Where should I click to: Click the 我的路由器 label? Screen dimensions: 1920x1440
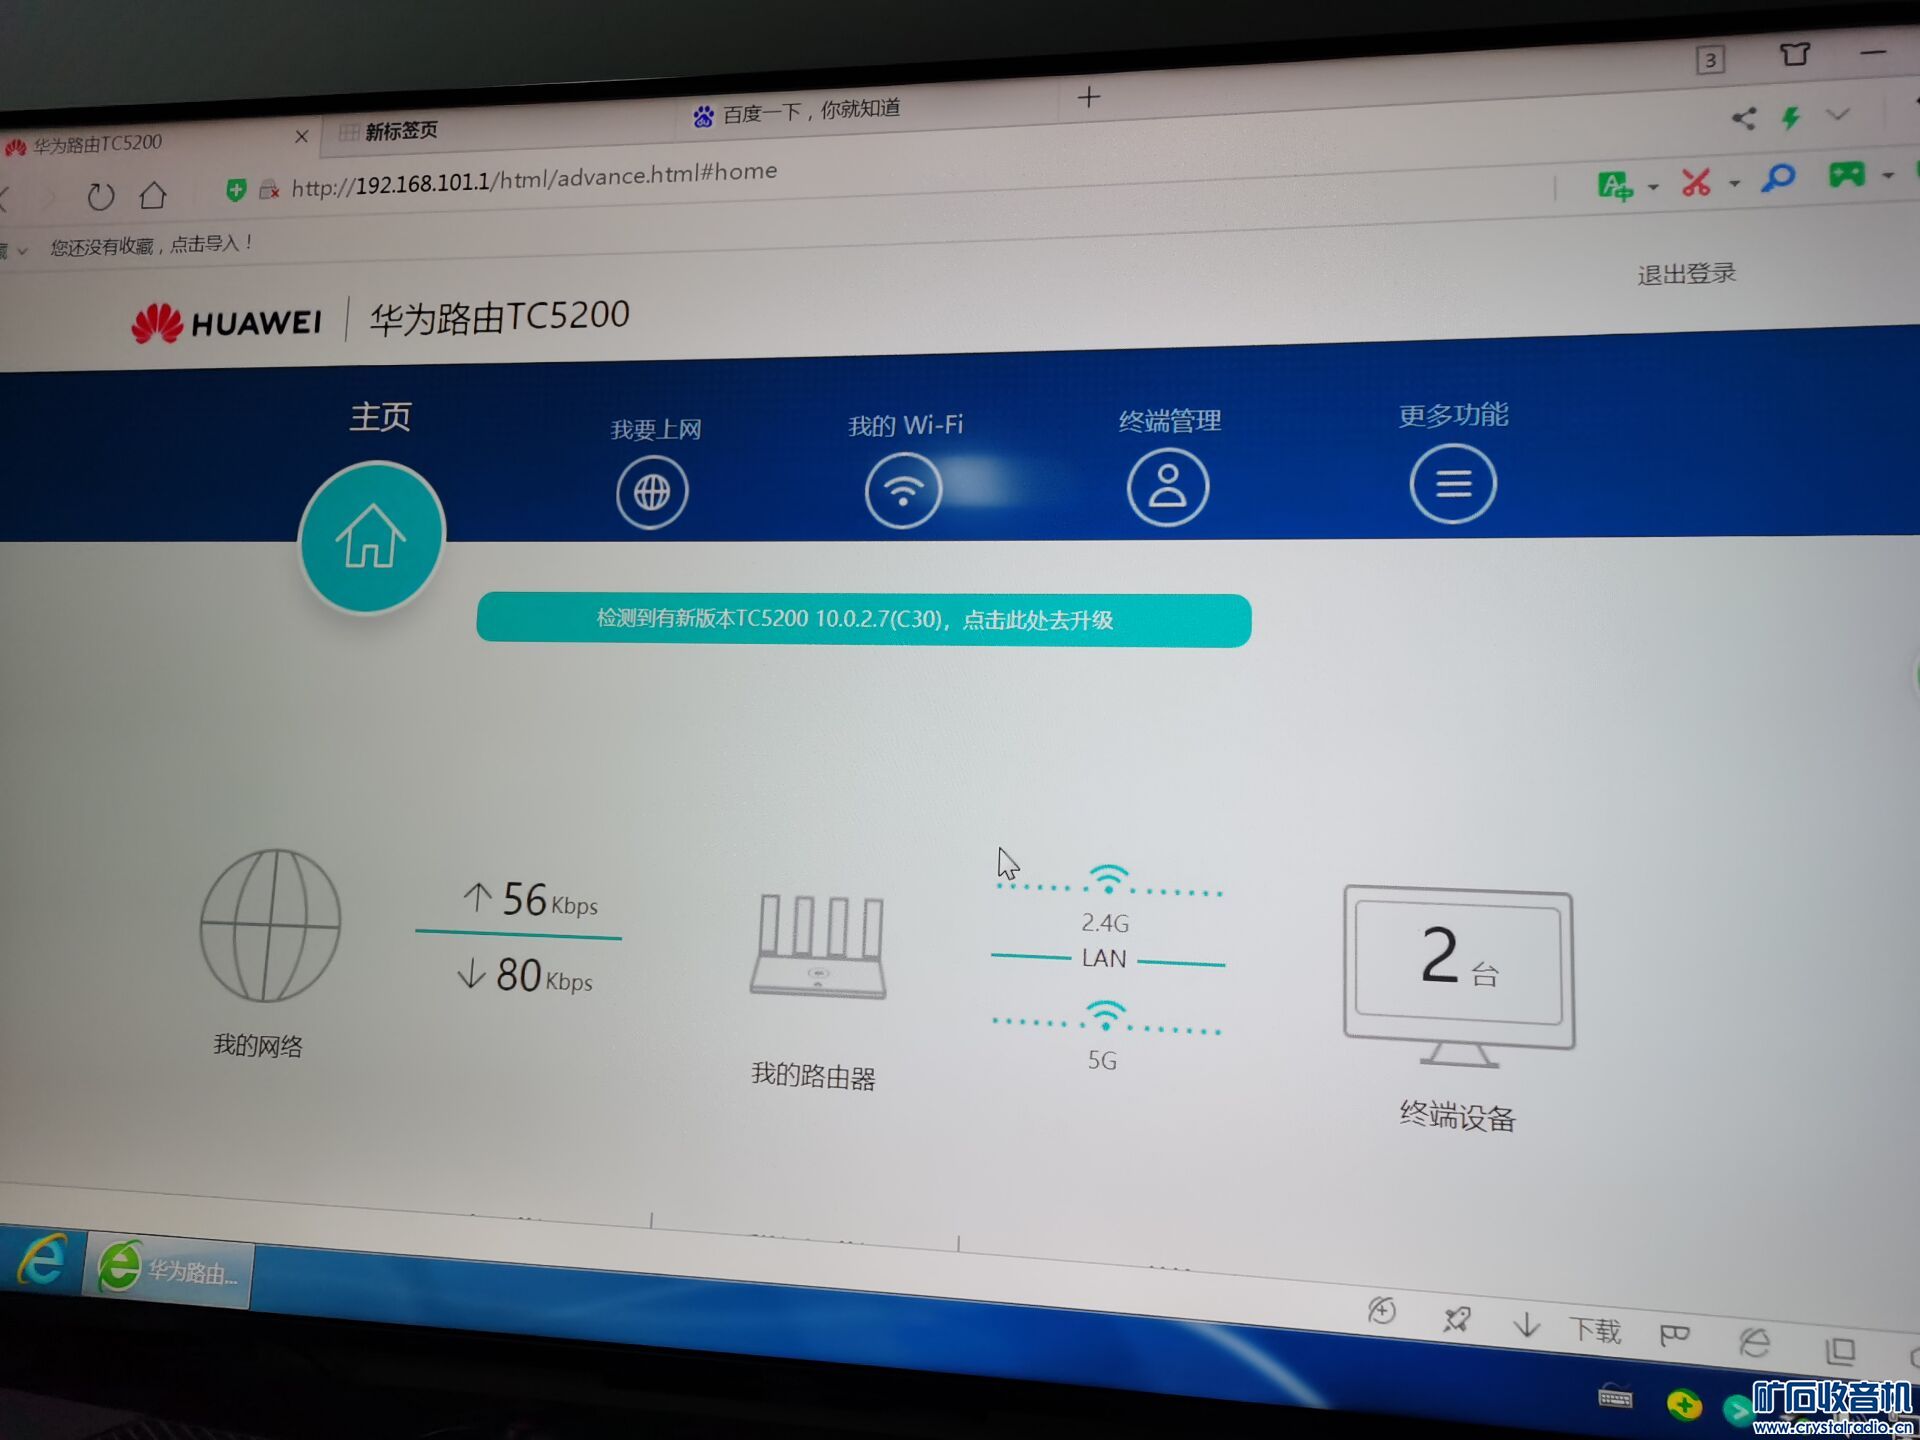point(813,1076)
